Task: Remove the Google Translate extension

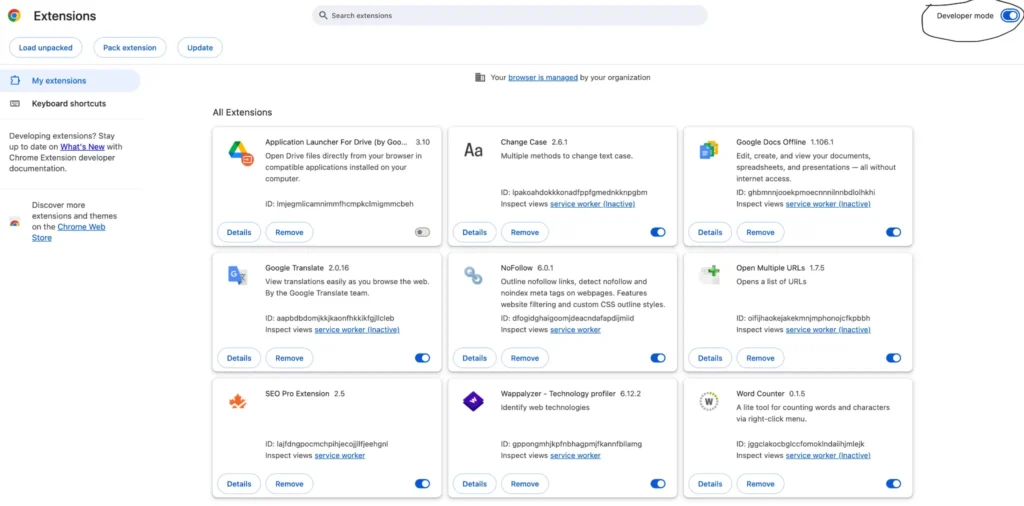Action: (x=289, y=358)
